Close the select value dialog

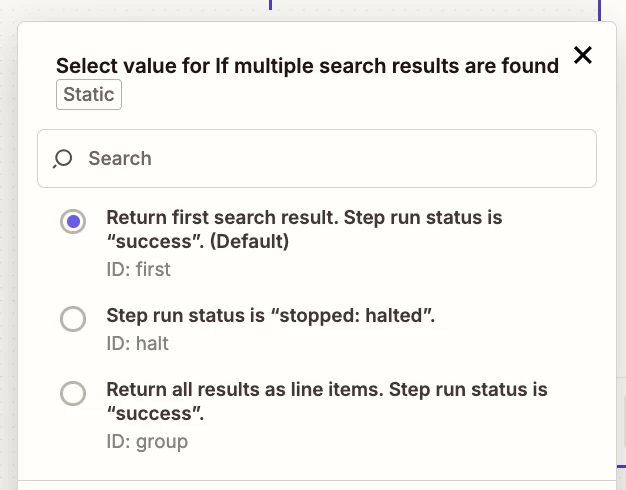583,55
